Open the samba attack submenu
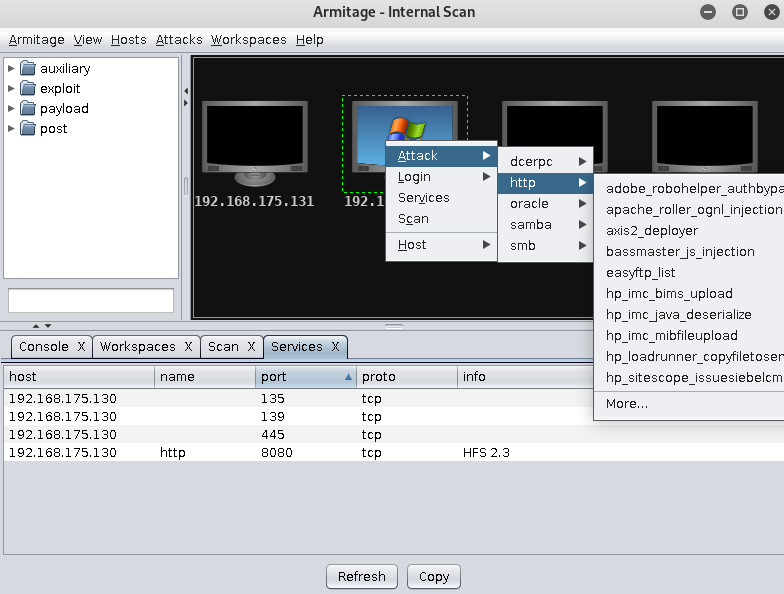This screenshot has height=594, width=784. 546,224
